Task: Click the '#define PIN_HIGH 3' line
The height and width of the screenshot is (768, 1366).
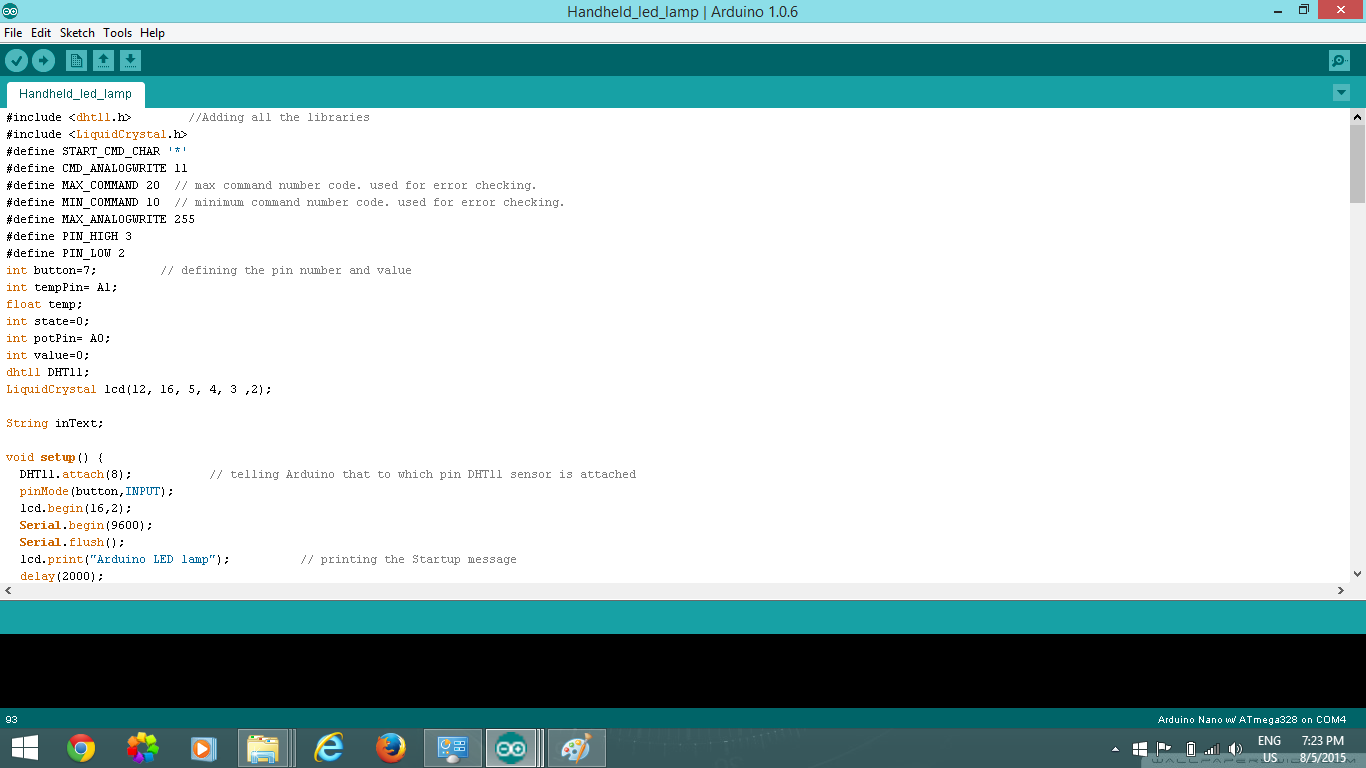Action: point(68,236)
